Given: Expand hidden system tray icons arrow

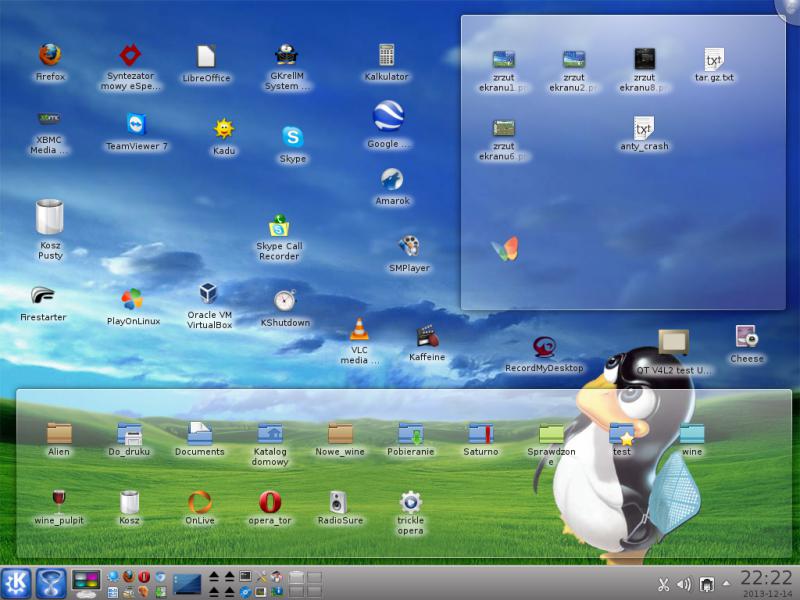Looking at the screenshot, I should pyautogui.click(x=726, y=584).
